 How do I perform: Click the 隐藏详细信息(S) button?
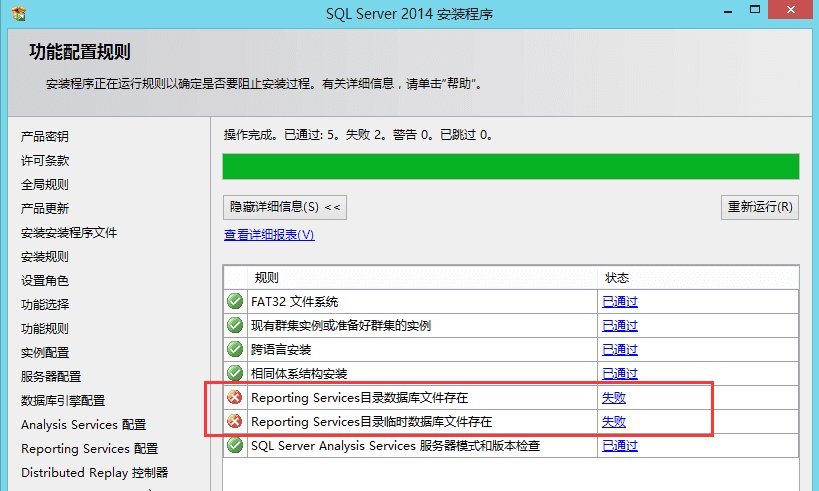point(285,207)
